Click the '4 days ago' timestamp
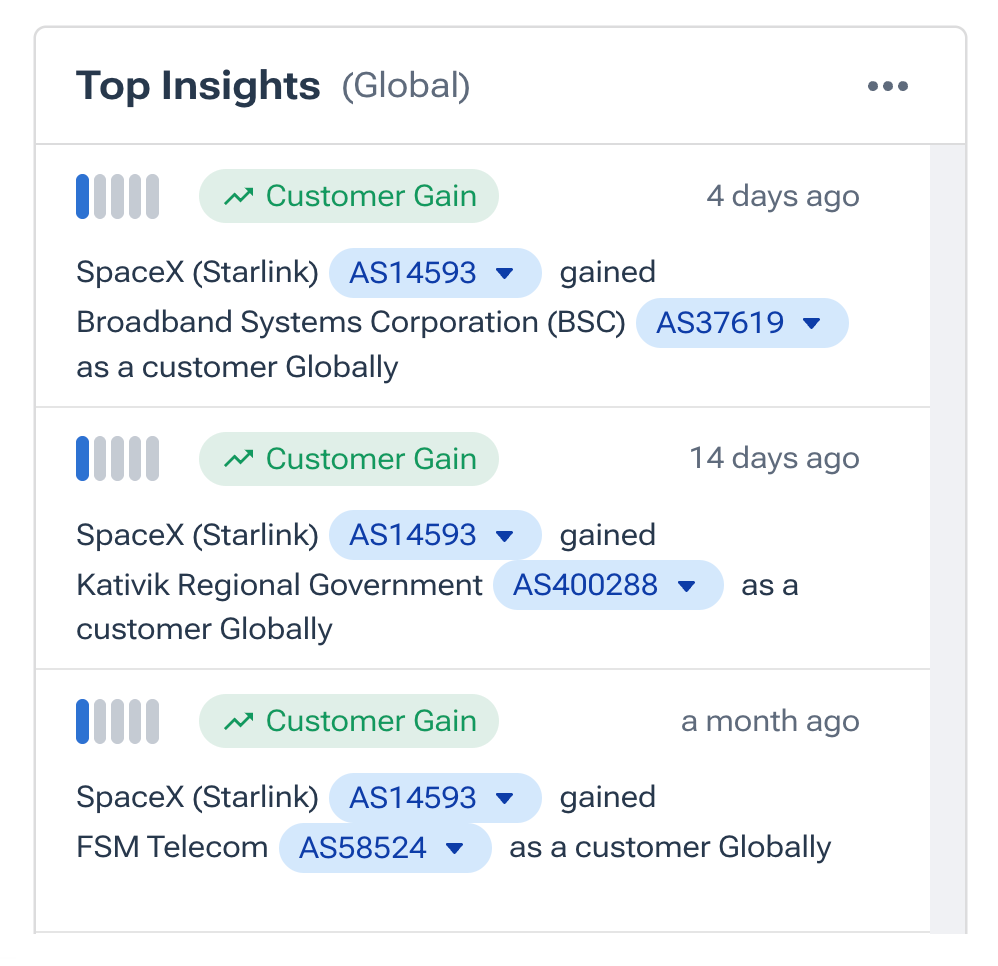Screen dimensions: 998x966 (782, 196)
